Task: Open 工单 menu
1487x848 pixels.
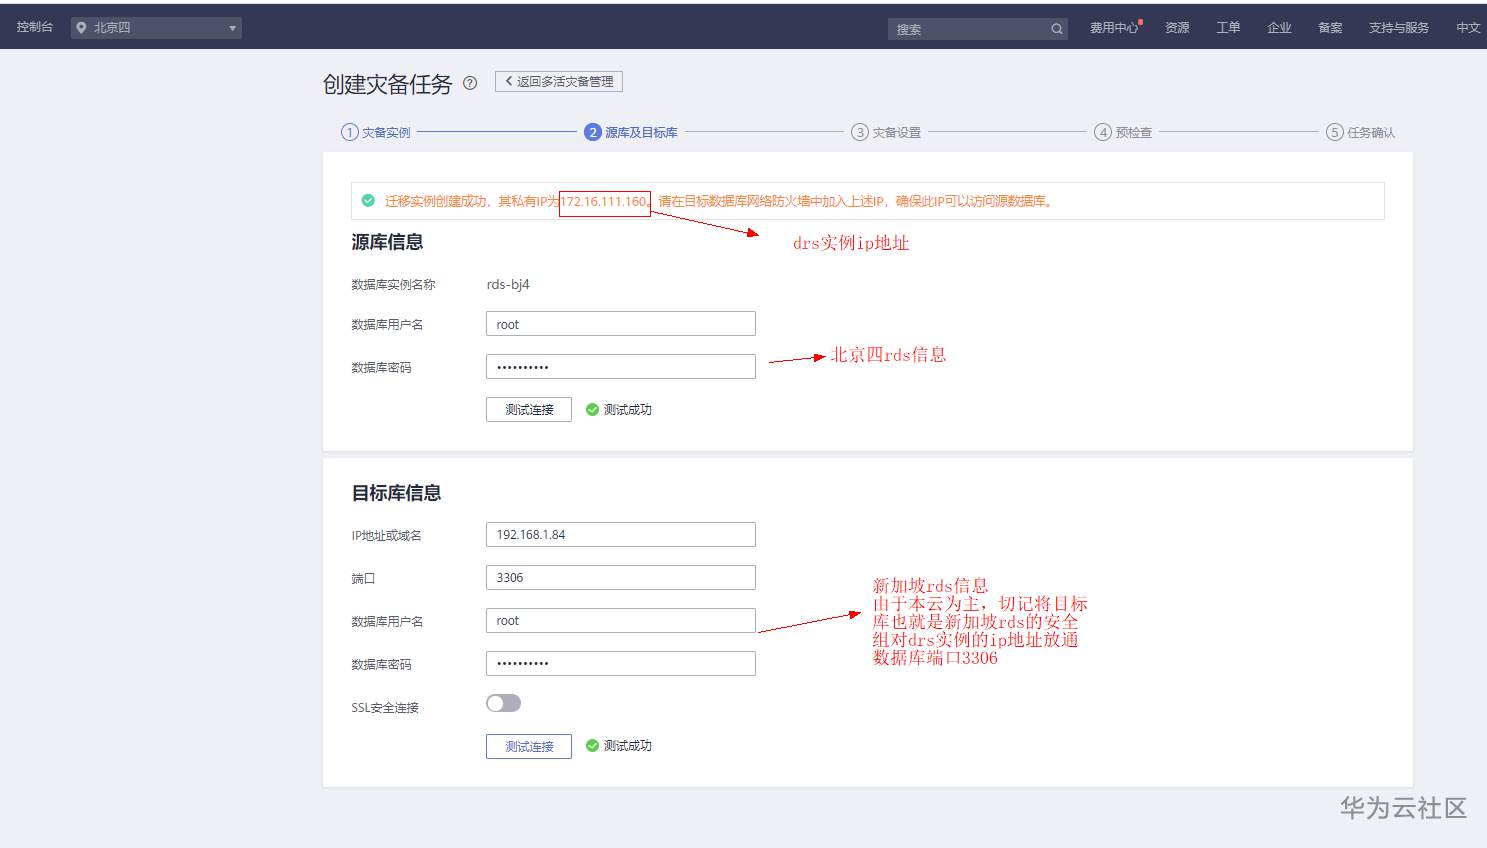Action: pos(1228,28)
